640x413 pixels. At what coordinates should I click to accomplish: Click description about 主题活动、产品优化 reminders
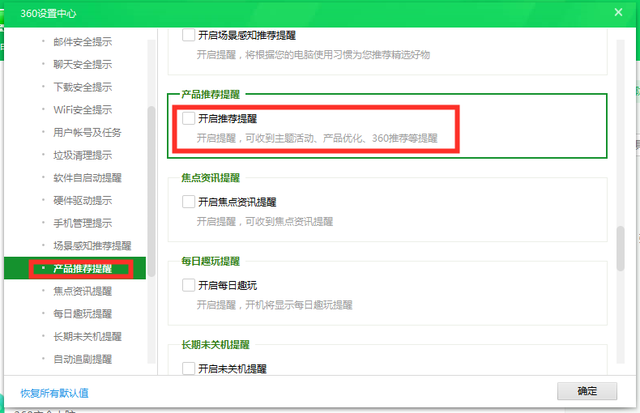(x=317, y=138)
